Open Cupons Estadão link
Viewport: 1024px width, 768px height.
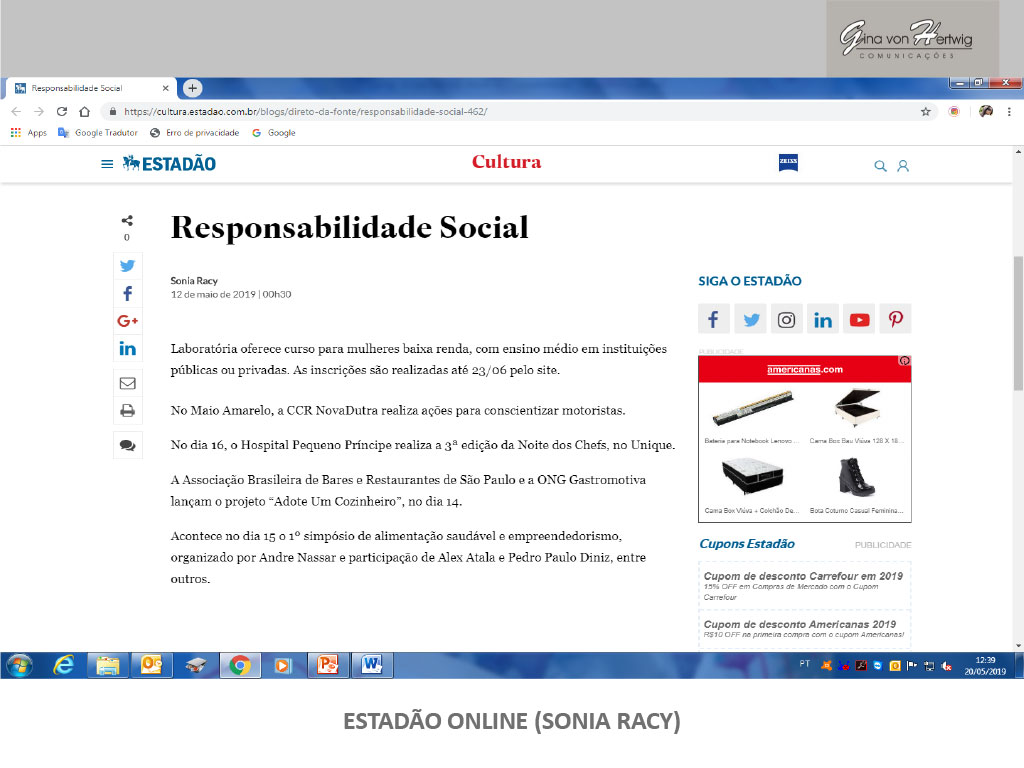747,544
